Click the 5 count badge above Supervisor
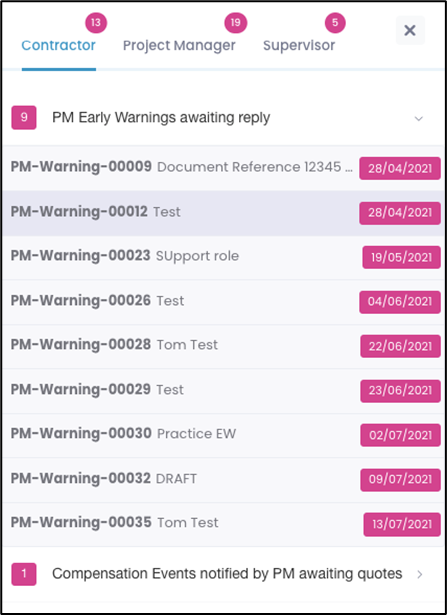 tap(335, 23)
